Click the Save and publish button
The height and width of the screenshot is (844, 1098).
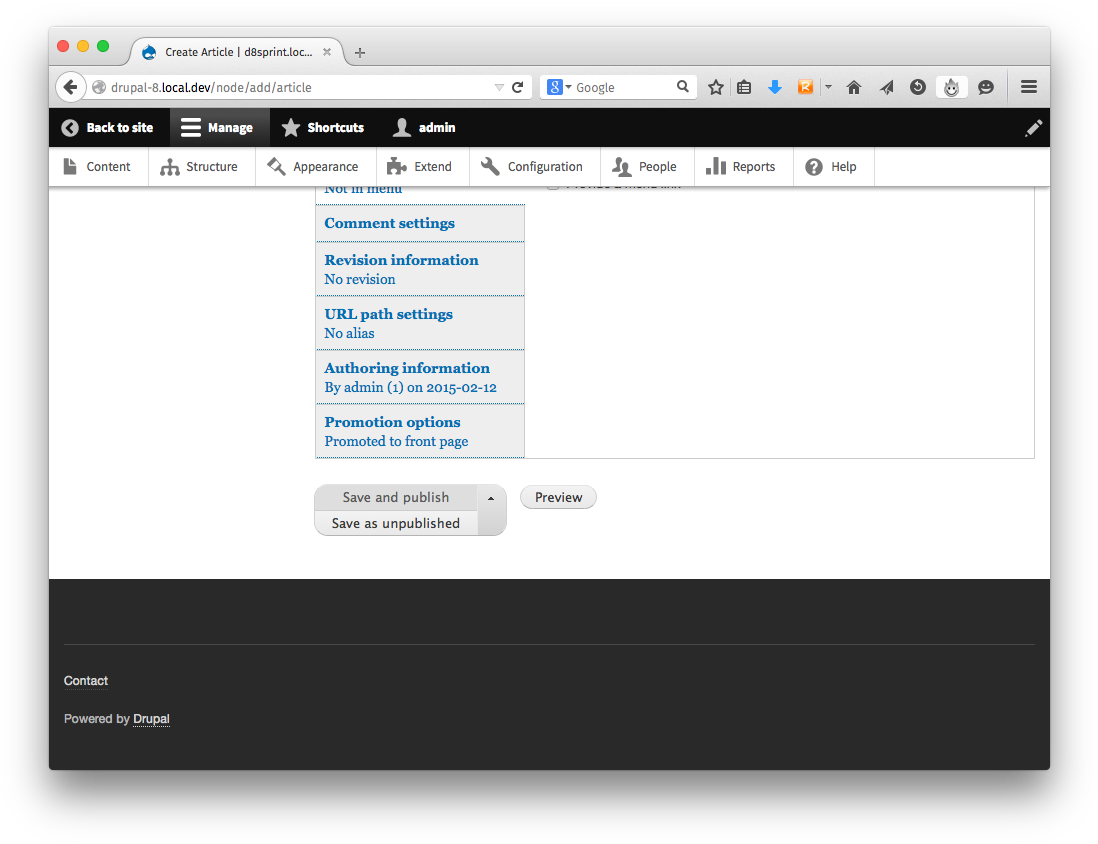click(396, 497)
